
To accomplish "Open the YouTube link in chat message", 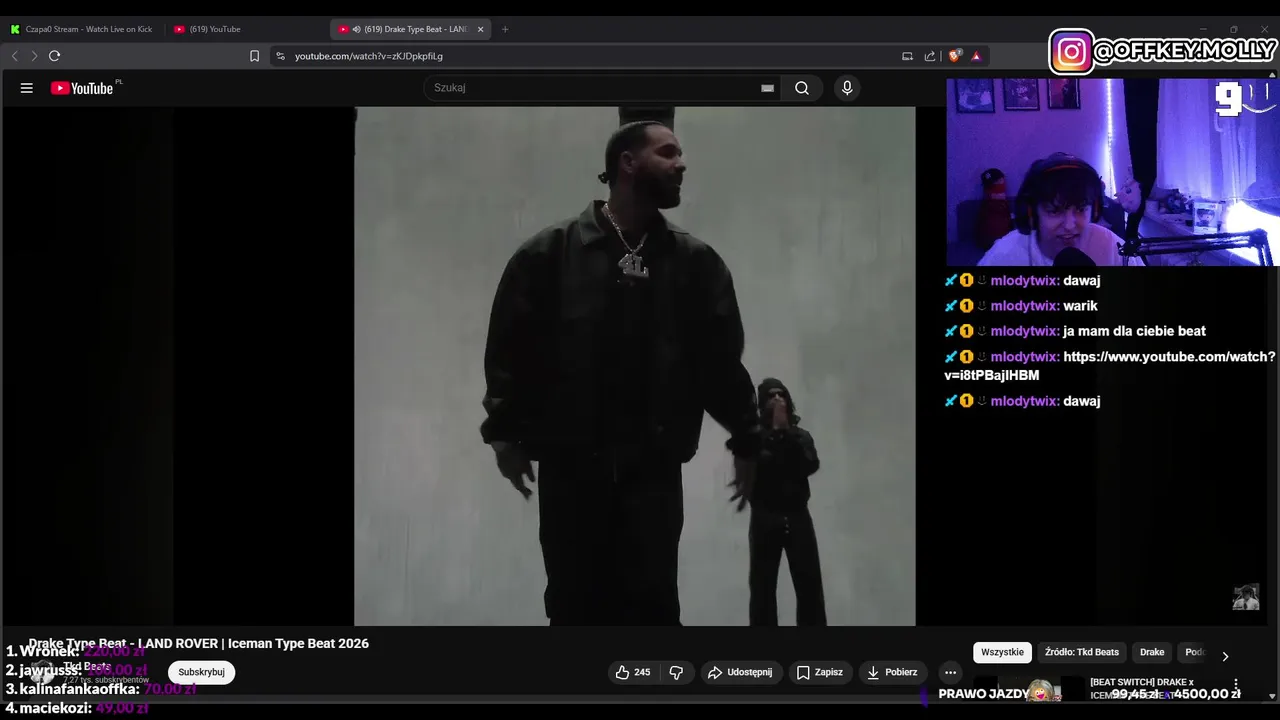I will point(1110,366).
